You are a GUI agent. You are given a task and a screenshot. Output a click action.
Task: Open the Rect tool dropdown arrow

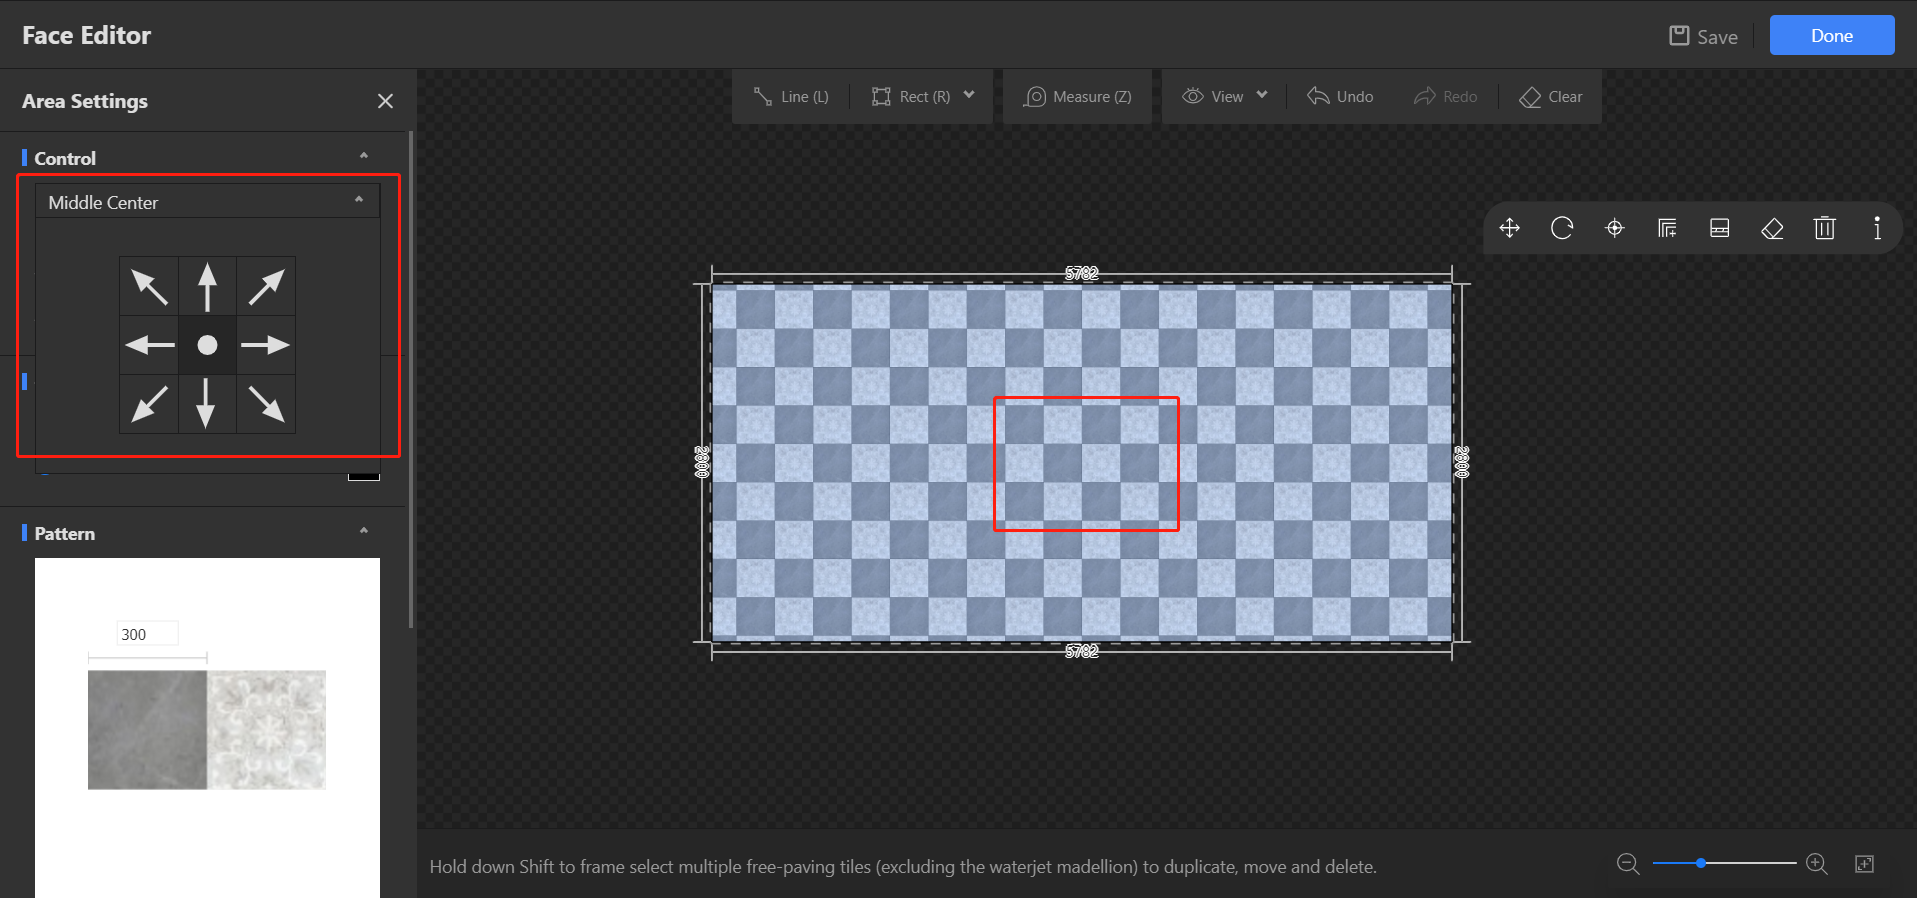pos(969,96)
